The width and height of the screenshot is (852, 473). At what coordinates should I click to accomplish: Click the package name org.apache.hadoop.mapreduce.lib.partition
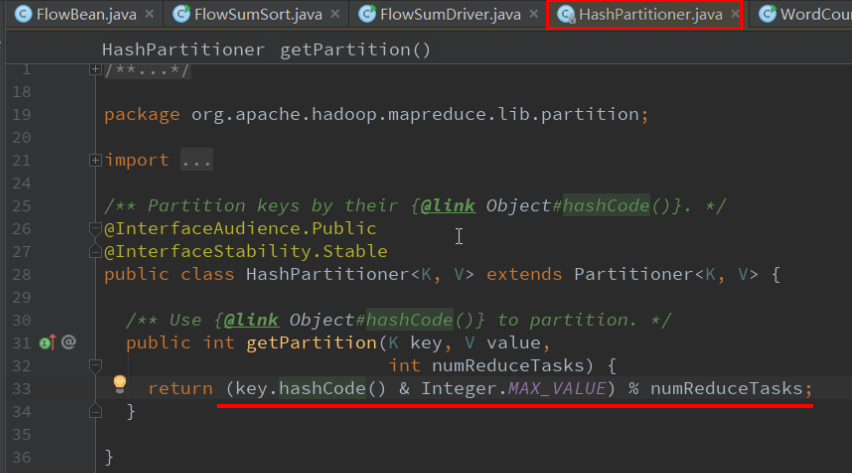pos(415,114)
